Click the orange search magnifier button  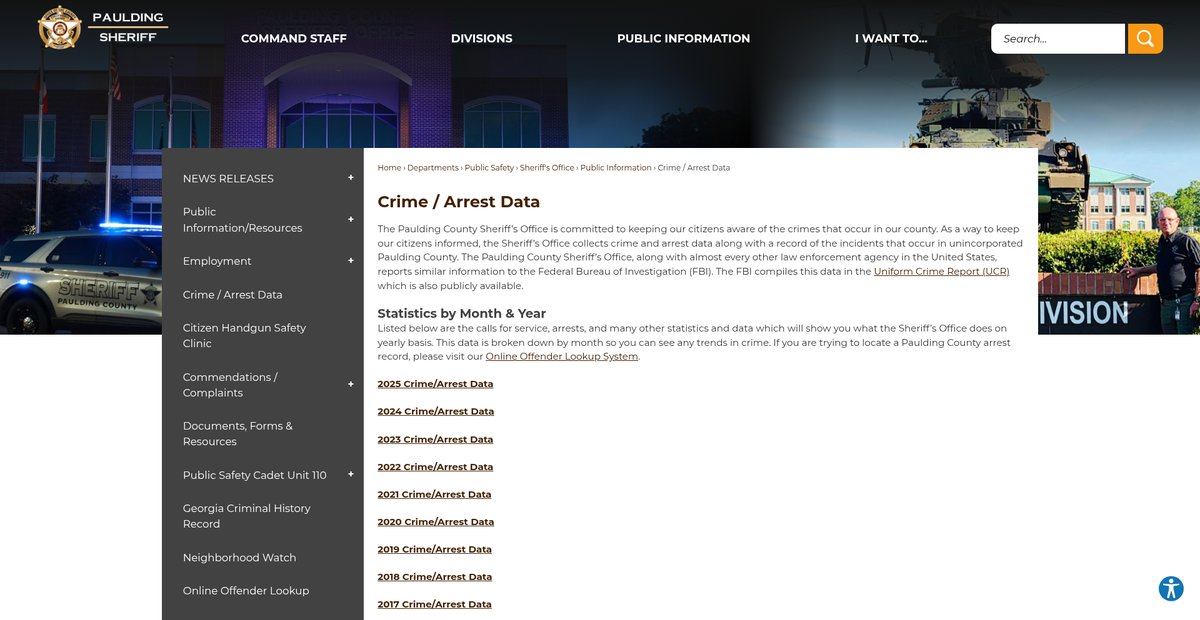tap(1145, 39)
